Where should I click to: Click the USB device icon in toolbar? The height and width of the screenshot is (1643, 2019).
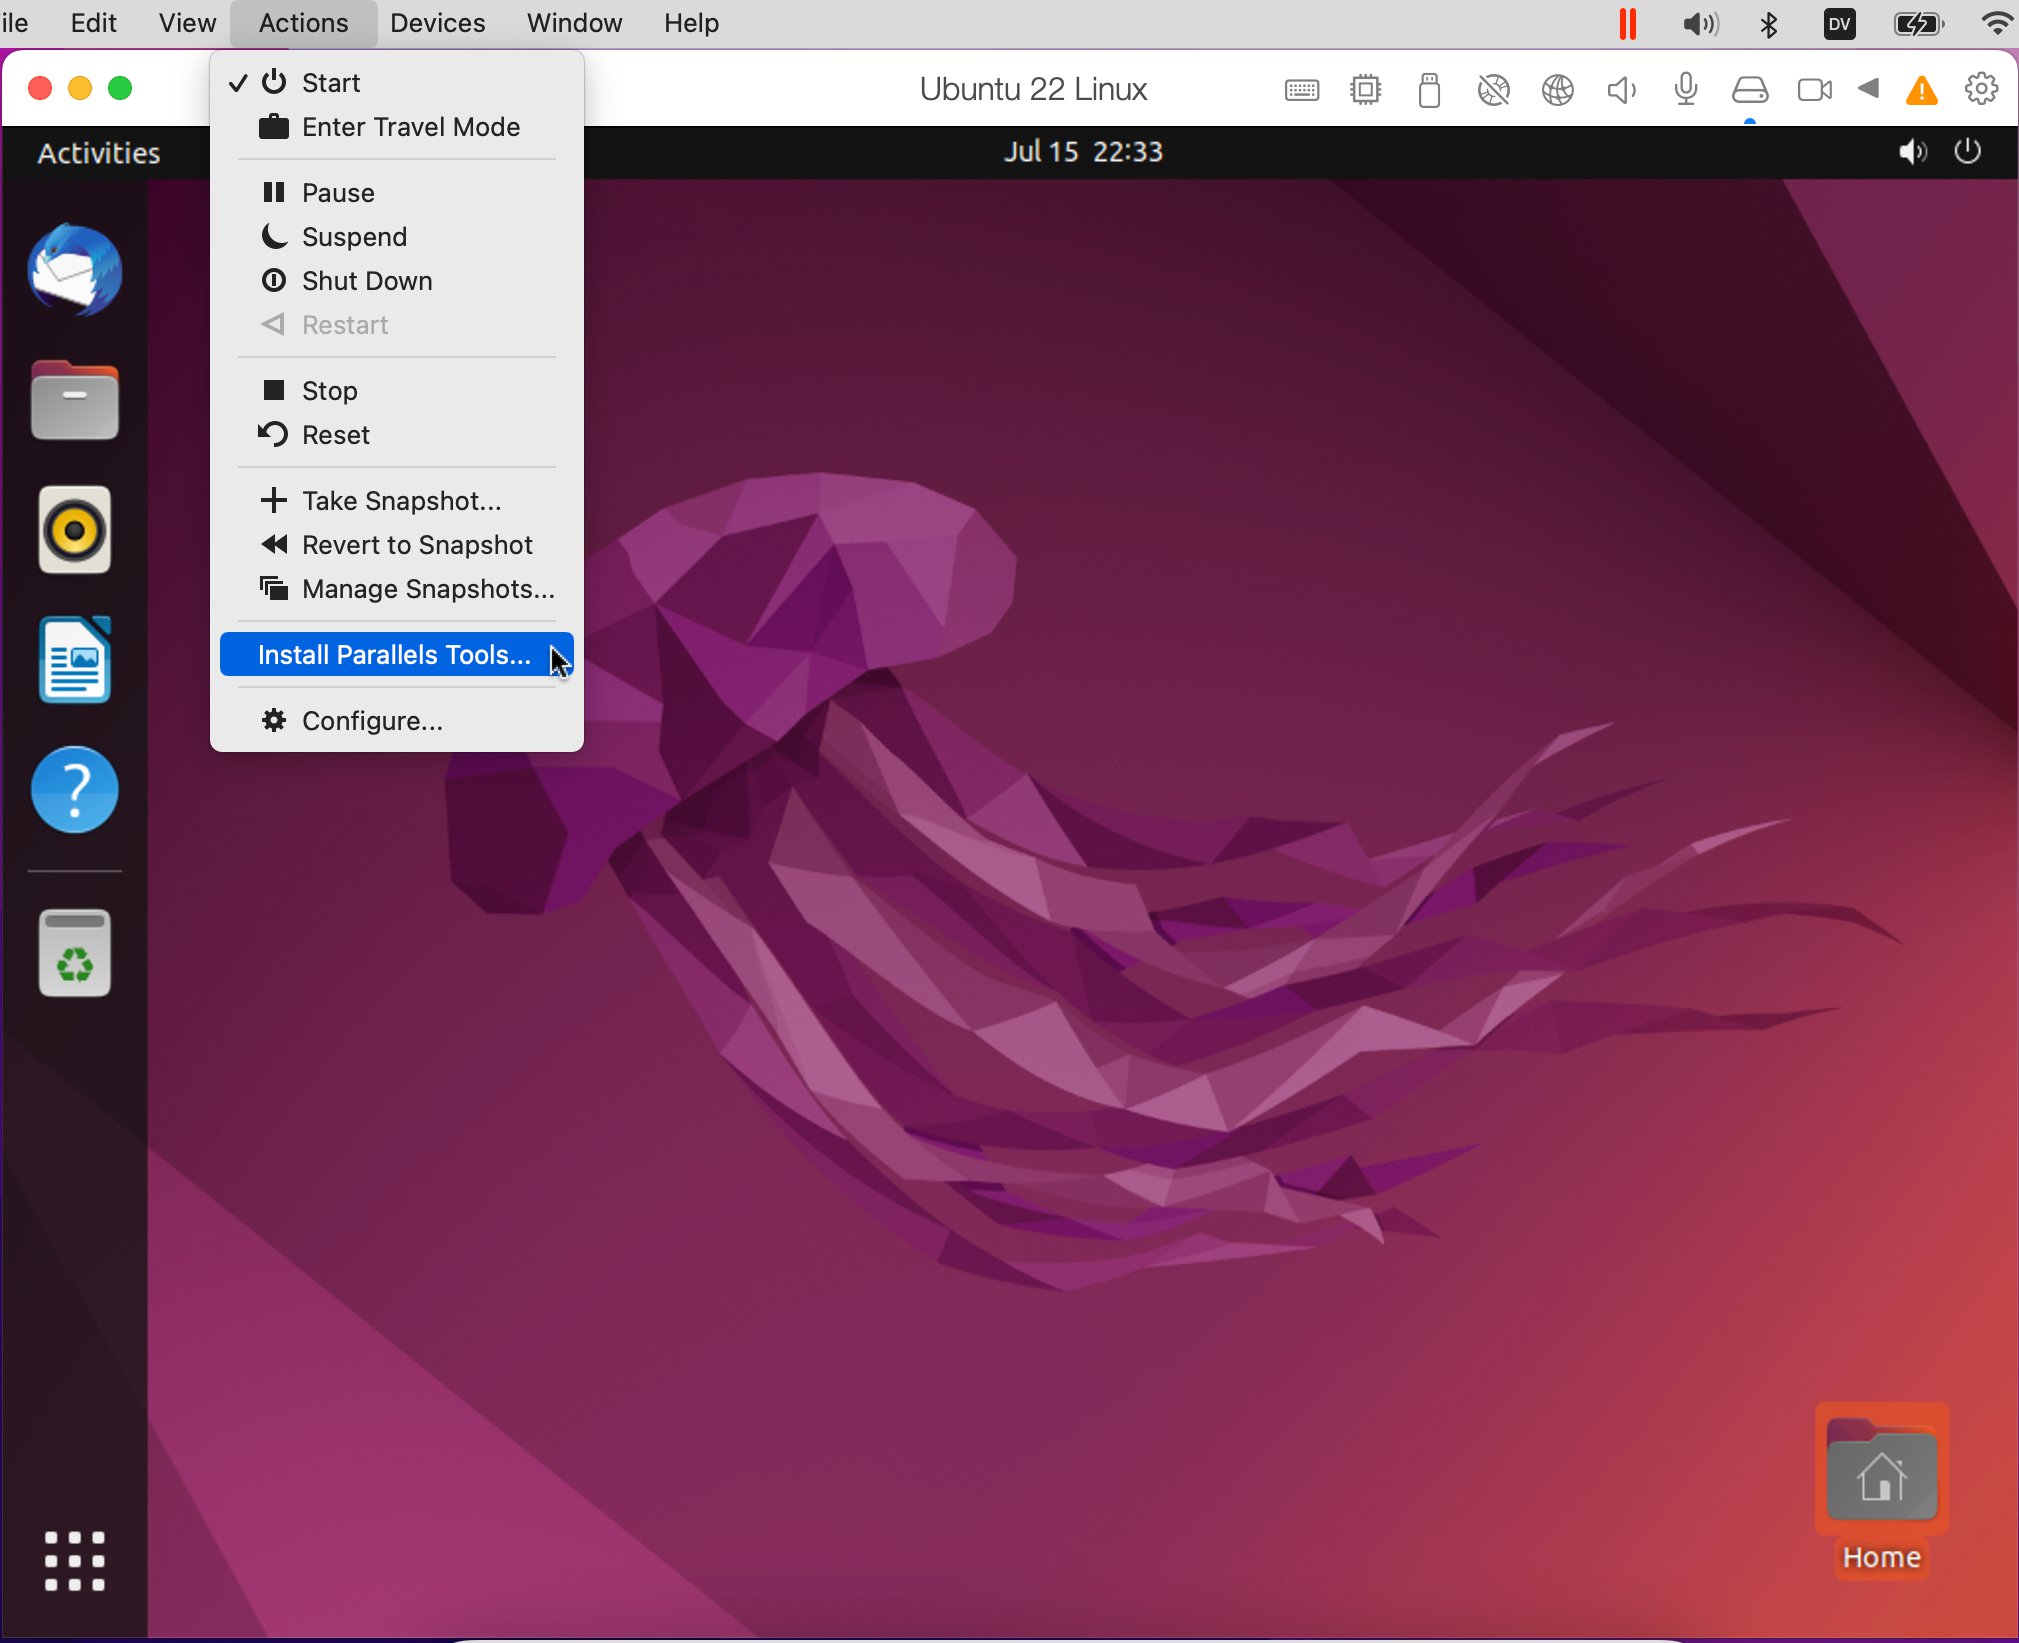[x=1429, y=91]
